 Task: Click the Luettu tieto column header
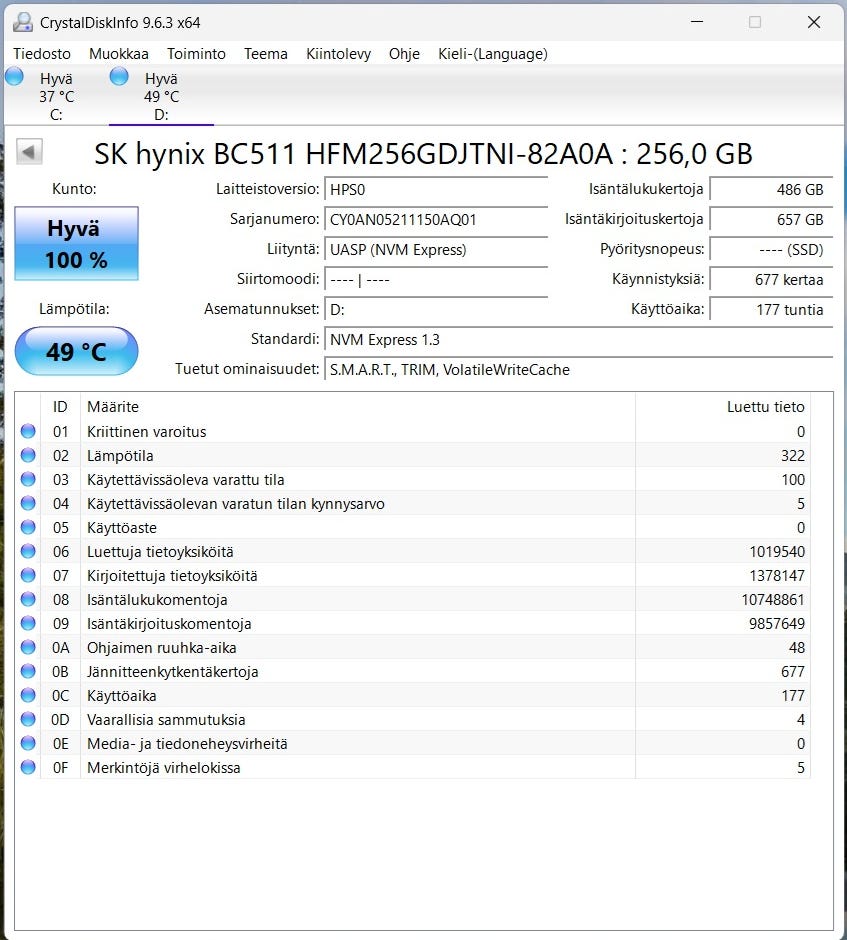pyautogui.click(x=722, y=406)
